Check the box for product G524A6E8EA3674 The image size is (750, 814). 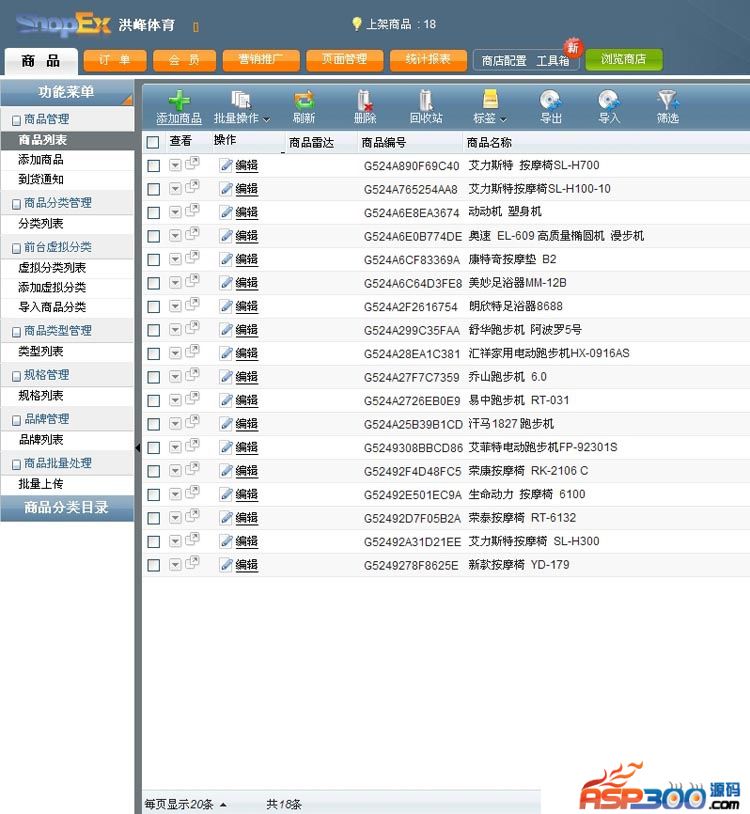click(153, 213)
